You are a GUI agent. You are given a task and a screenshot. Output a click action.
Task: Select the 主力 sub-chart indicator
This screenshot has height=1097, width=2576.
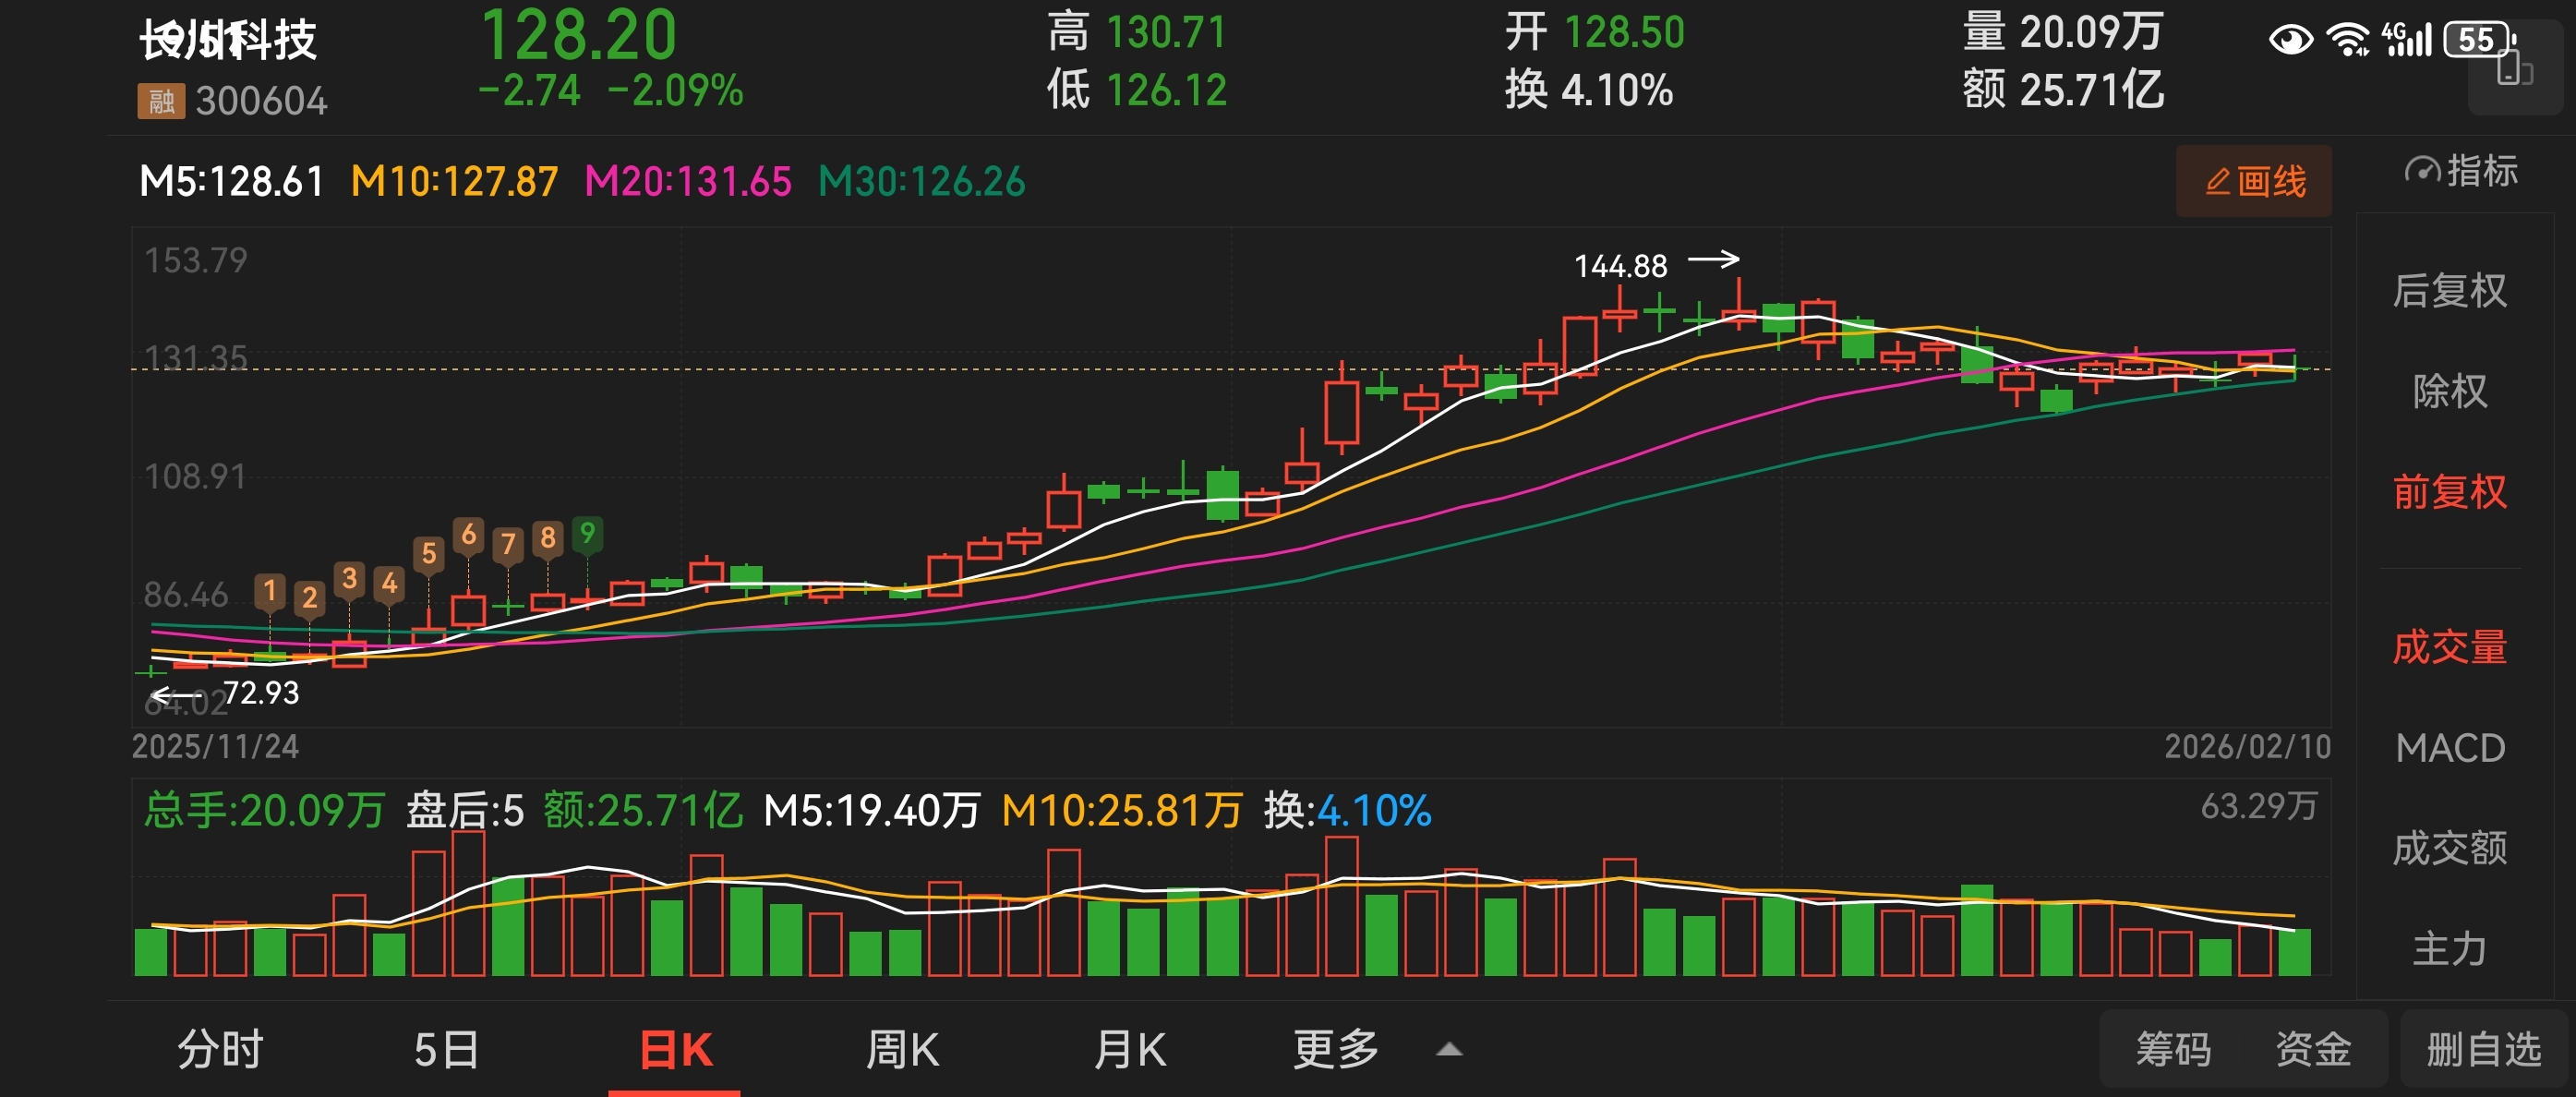(2449, 948)
